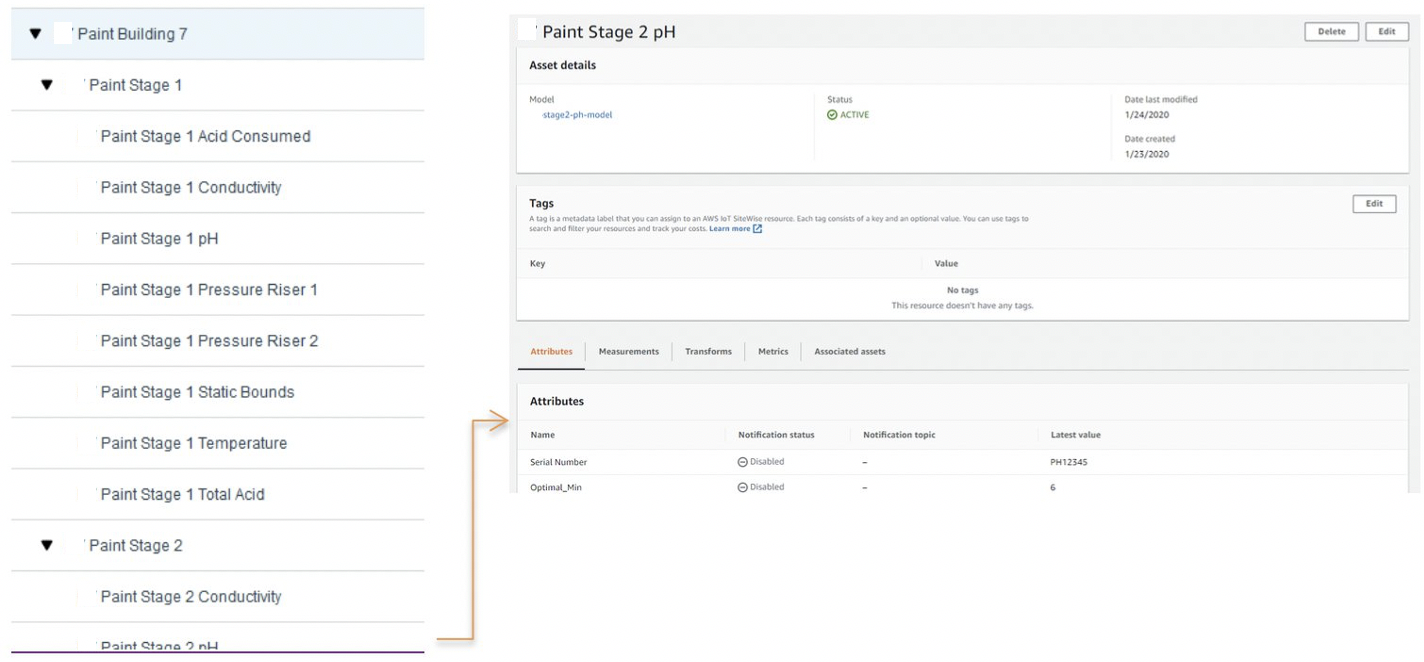Open Paint Stage 1 pH asset
This screenshot has height=662, width=1424.
pyautogui.click(x=159, y=238)
